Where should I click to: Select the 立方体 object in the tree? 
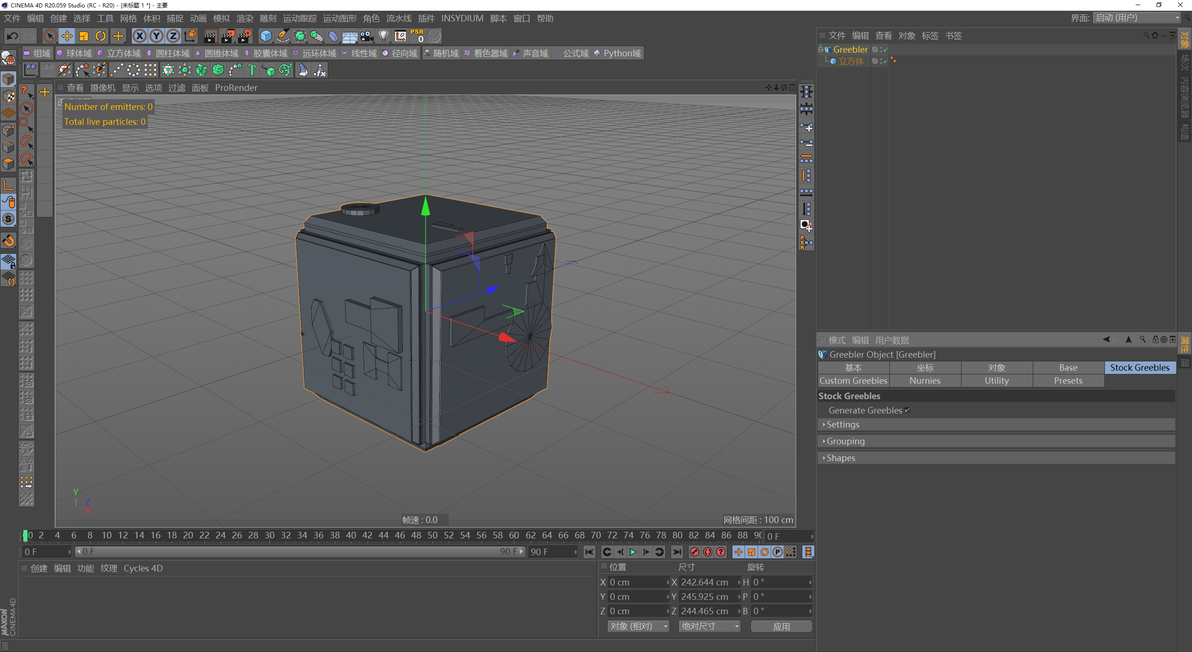click(x=851, y=61)
